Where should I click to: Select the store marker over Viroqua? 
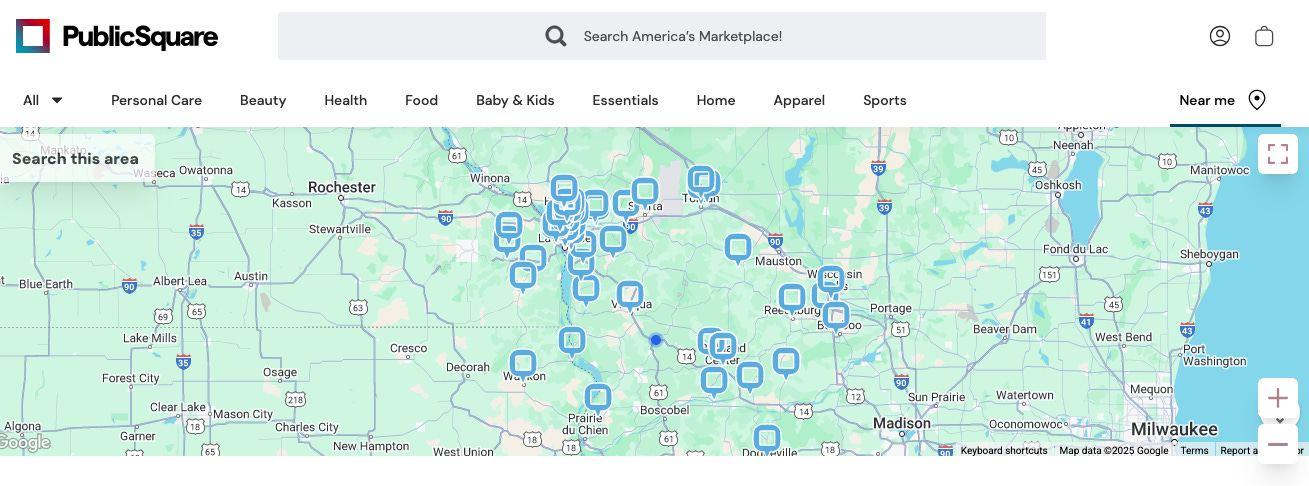pyautogui.click(x=630, y=296)
